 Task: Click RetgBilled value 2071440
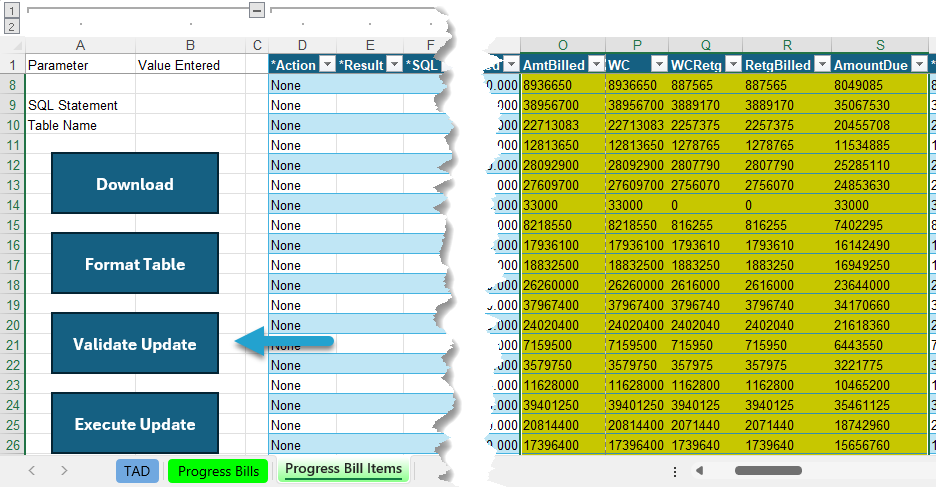787,425
